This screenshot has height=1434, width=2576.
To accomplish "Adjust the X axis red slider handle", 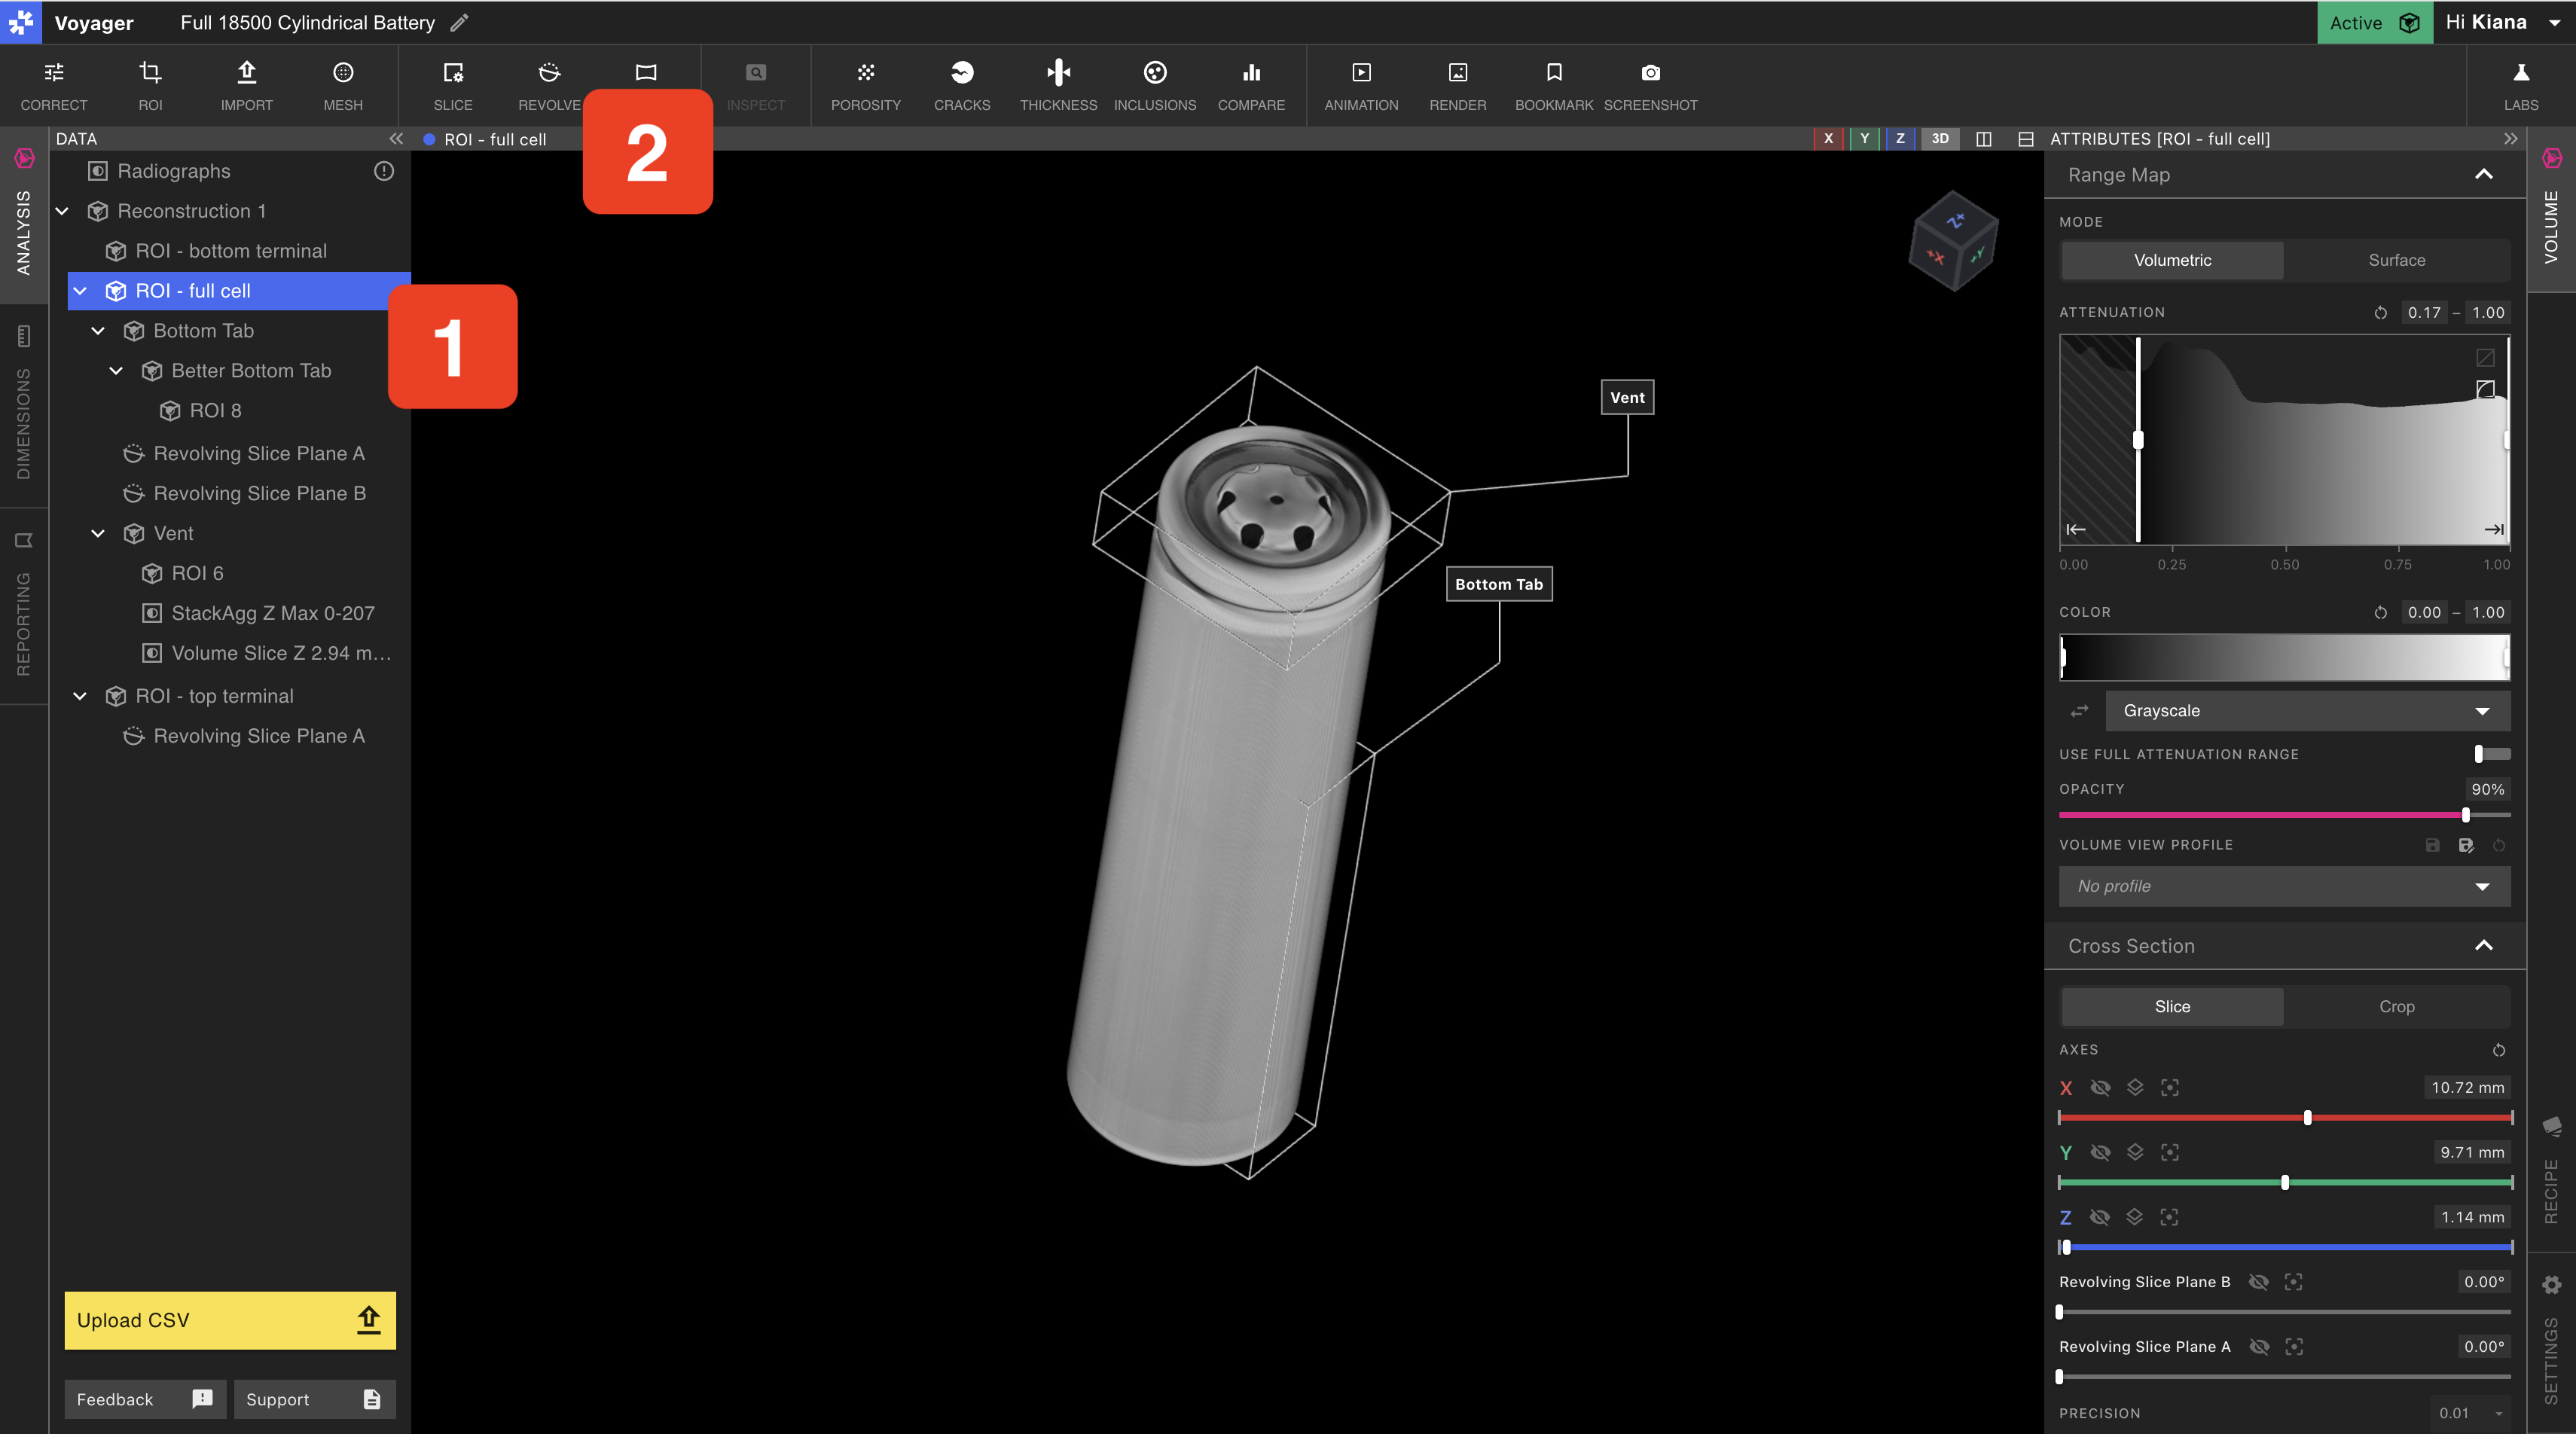I will tap(2307, 1118).
